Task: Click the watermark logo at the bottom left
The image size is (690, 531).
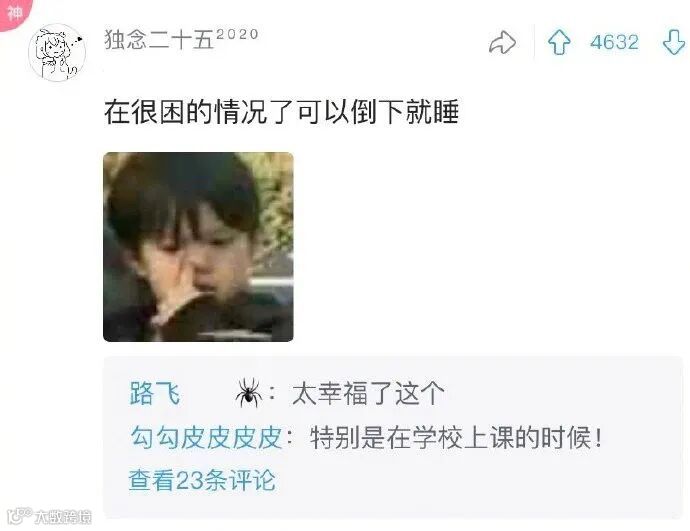Action: click(20, 516)
